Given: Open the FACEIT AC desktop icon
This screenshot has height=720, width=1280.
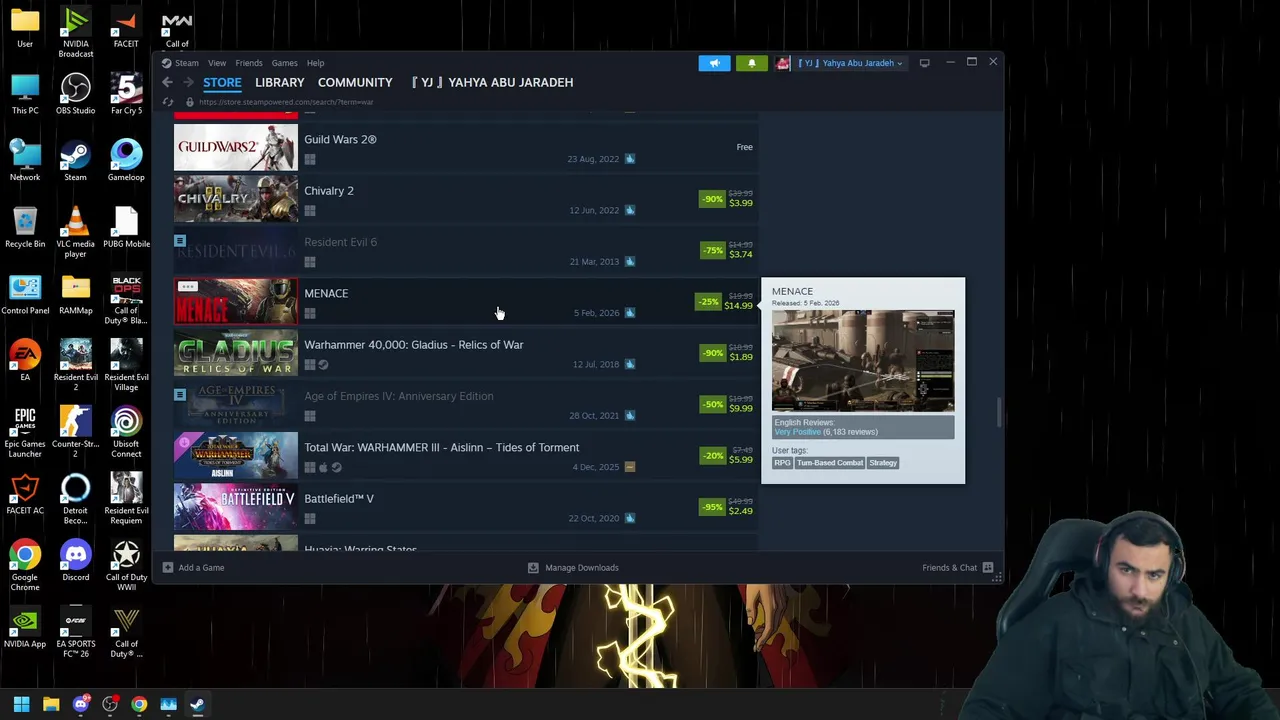Looking at the screenshot, I should point(25,494).
